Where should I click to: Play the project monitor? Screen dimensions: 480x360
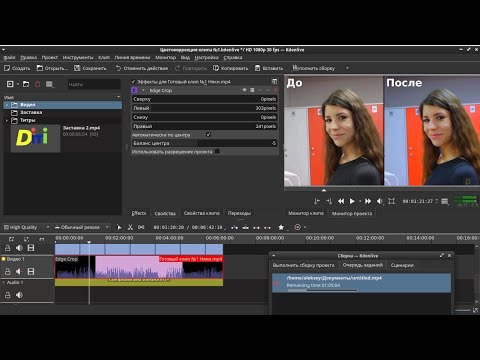[x=352, y=201]
